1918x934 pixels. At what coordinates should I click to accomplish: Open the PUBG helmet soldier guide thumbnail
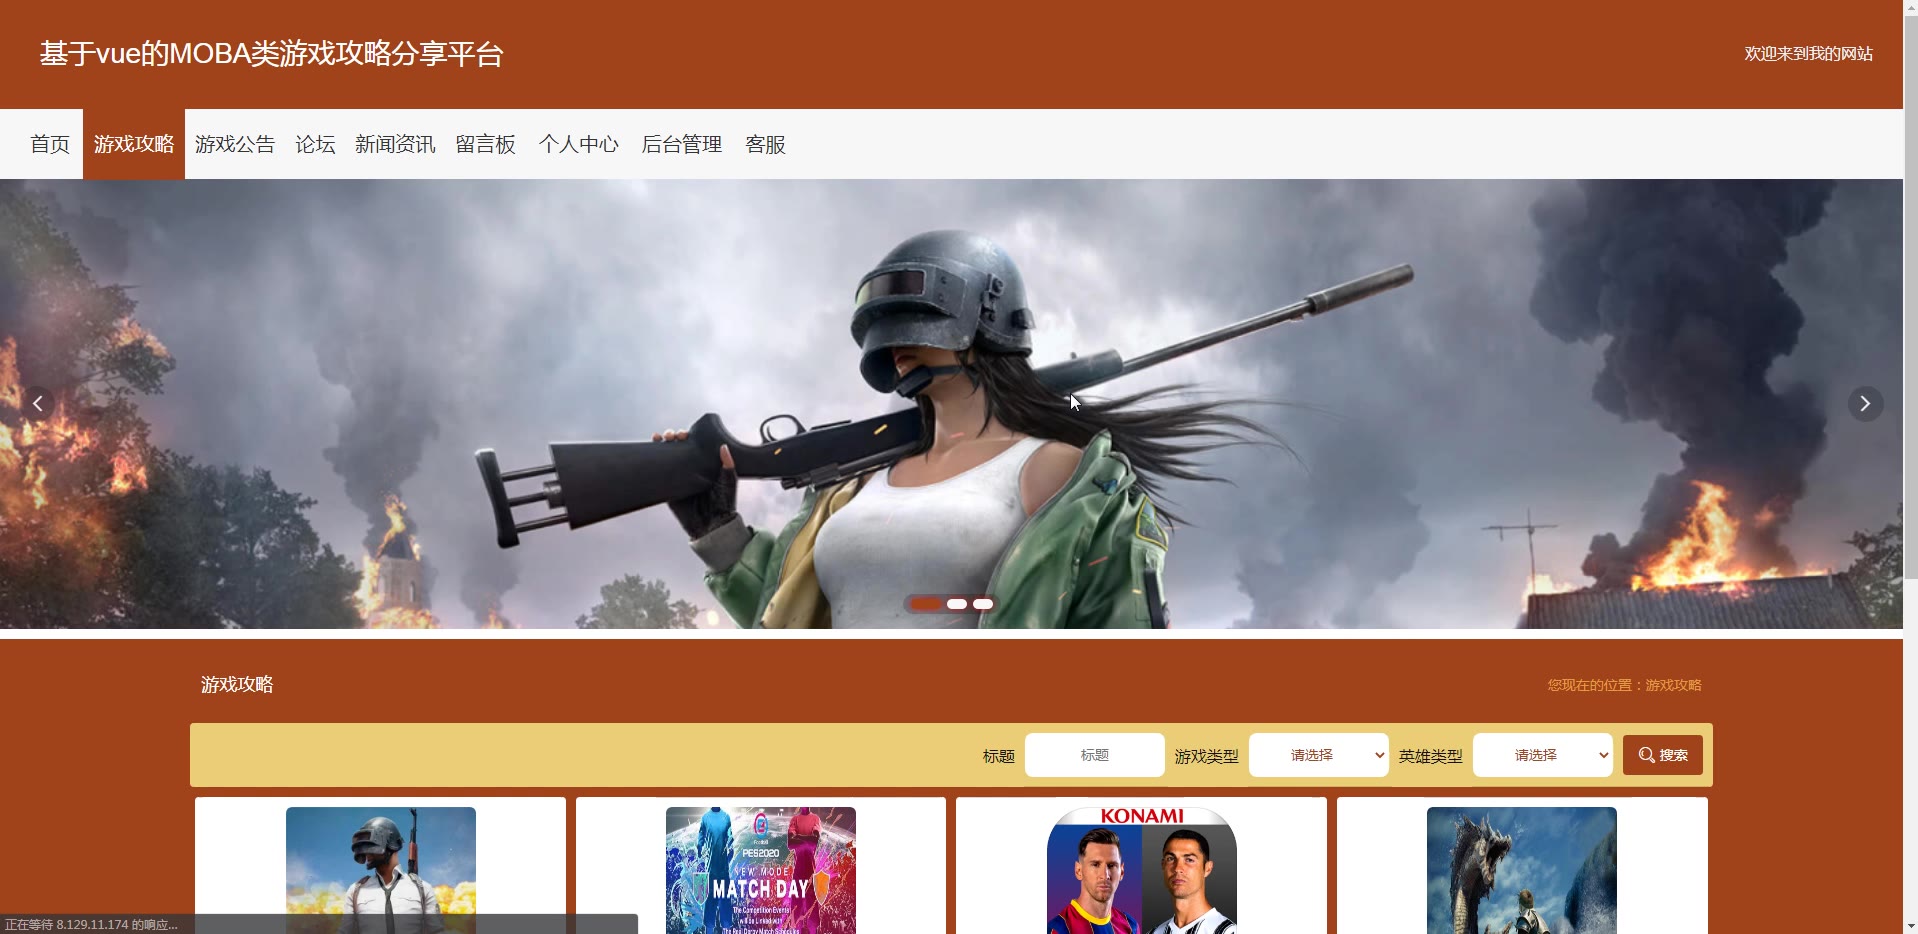coord(381,870)
